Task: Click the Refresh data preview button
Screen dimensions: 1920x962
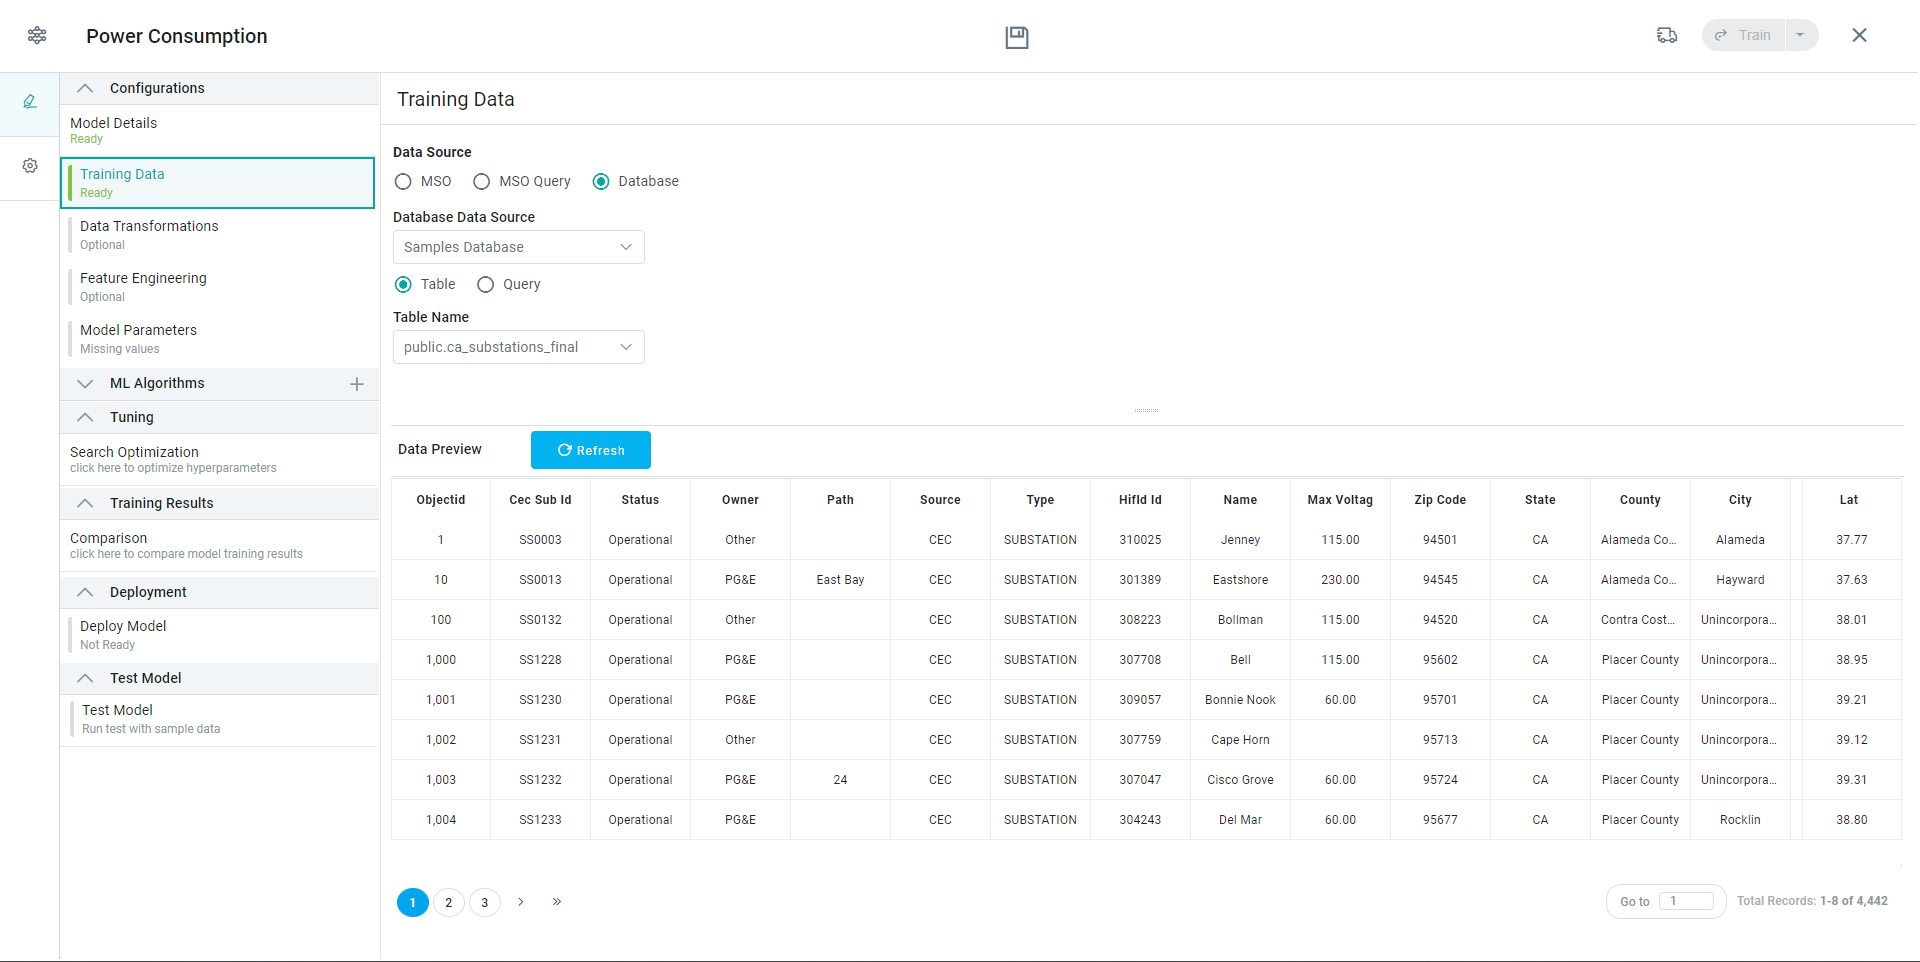Action: coord(590,450)
